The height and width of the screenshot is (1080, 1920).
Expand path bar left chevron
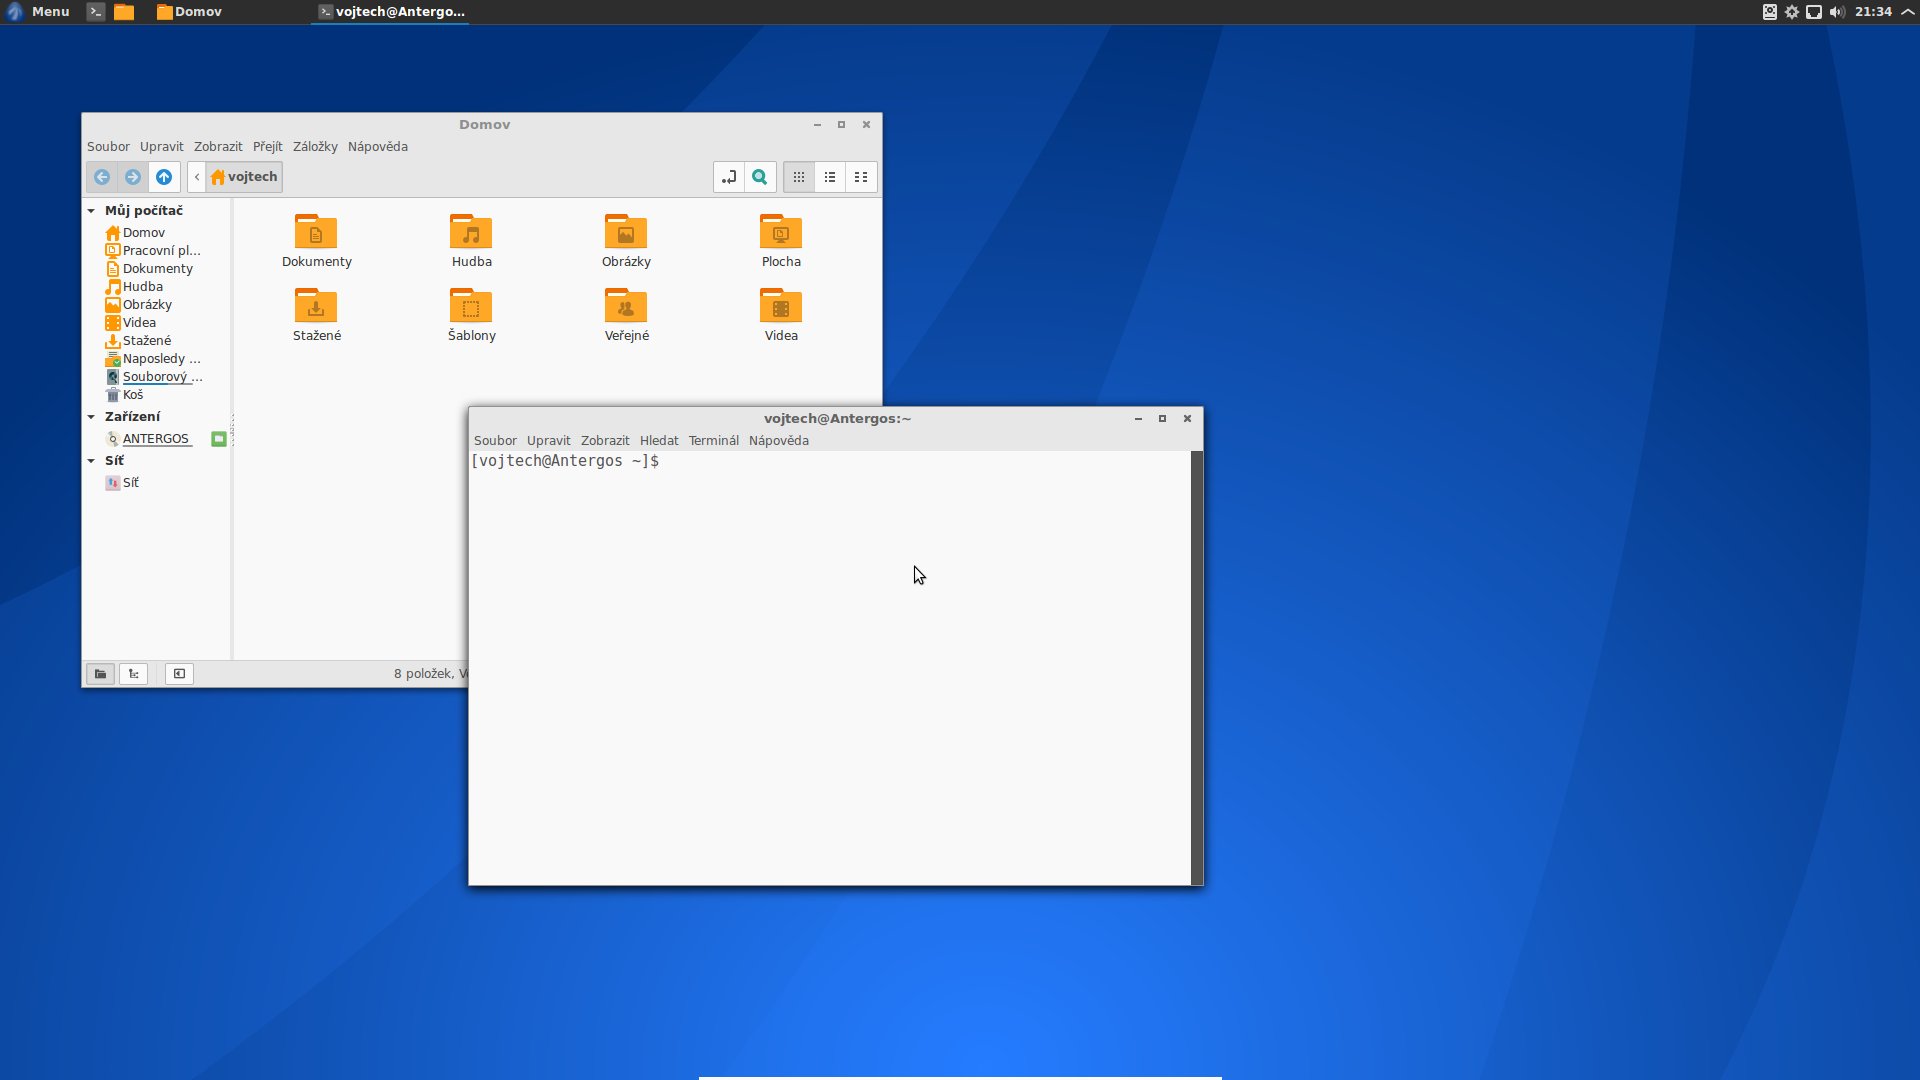(197, 177)
